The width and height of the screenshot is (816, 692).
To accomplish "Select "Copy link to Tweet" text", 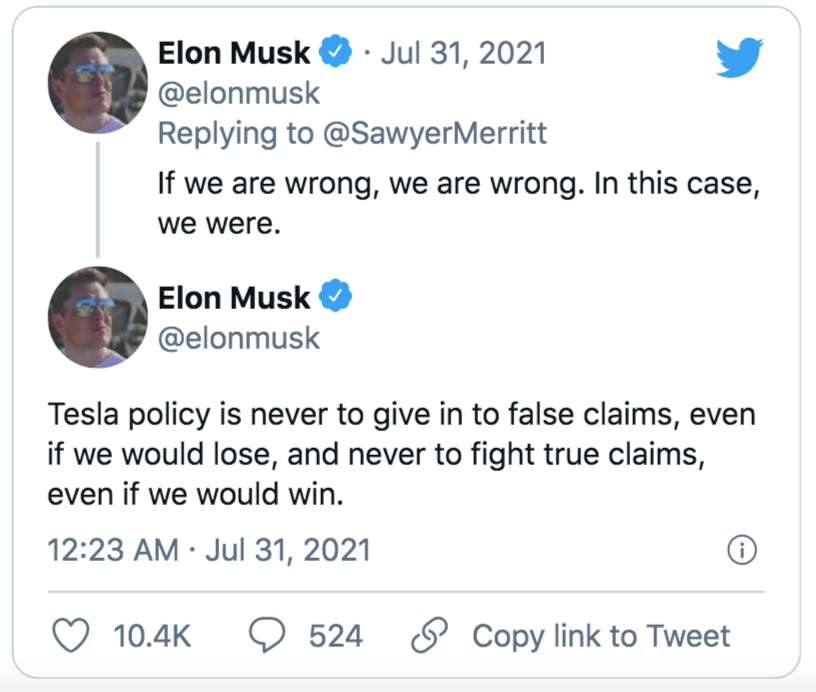I will coord(601,636).
